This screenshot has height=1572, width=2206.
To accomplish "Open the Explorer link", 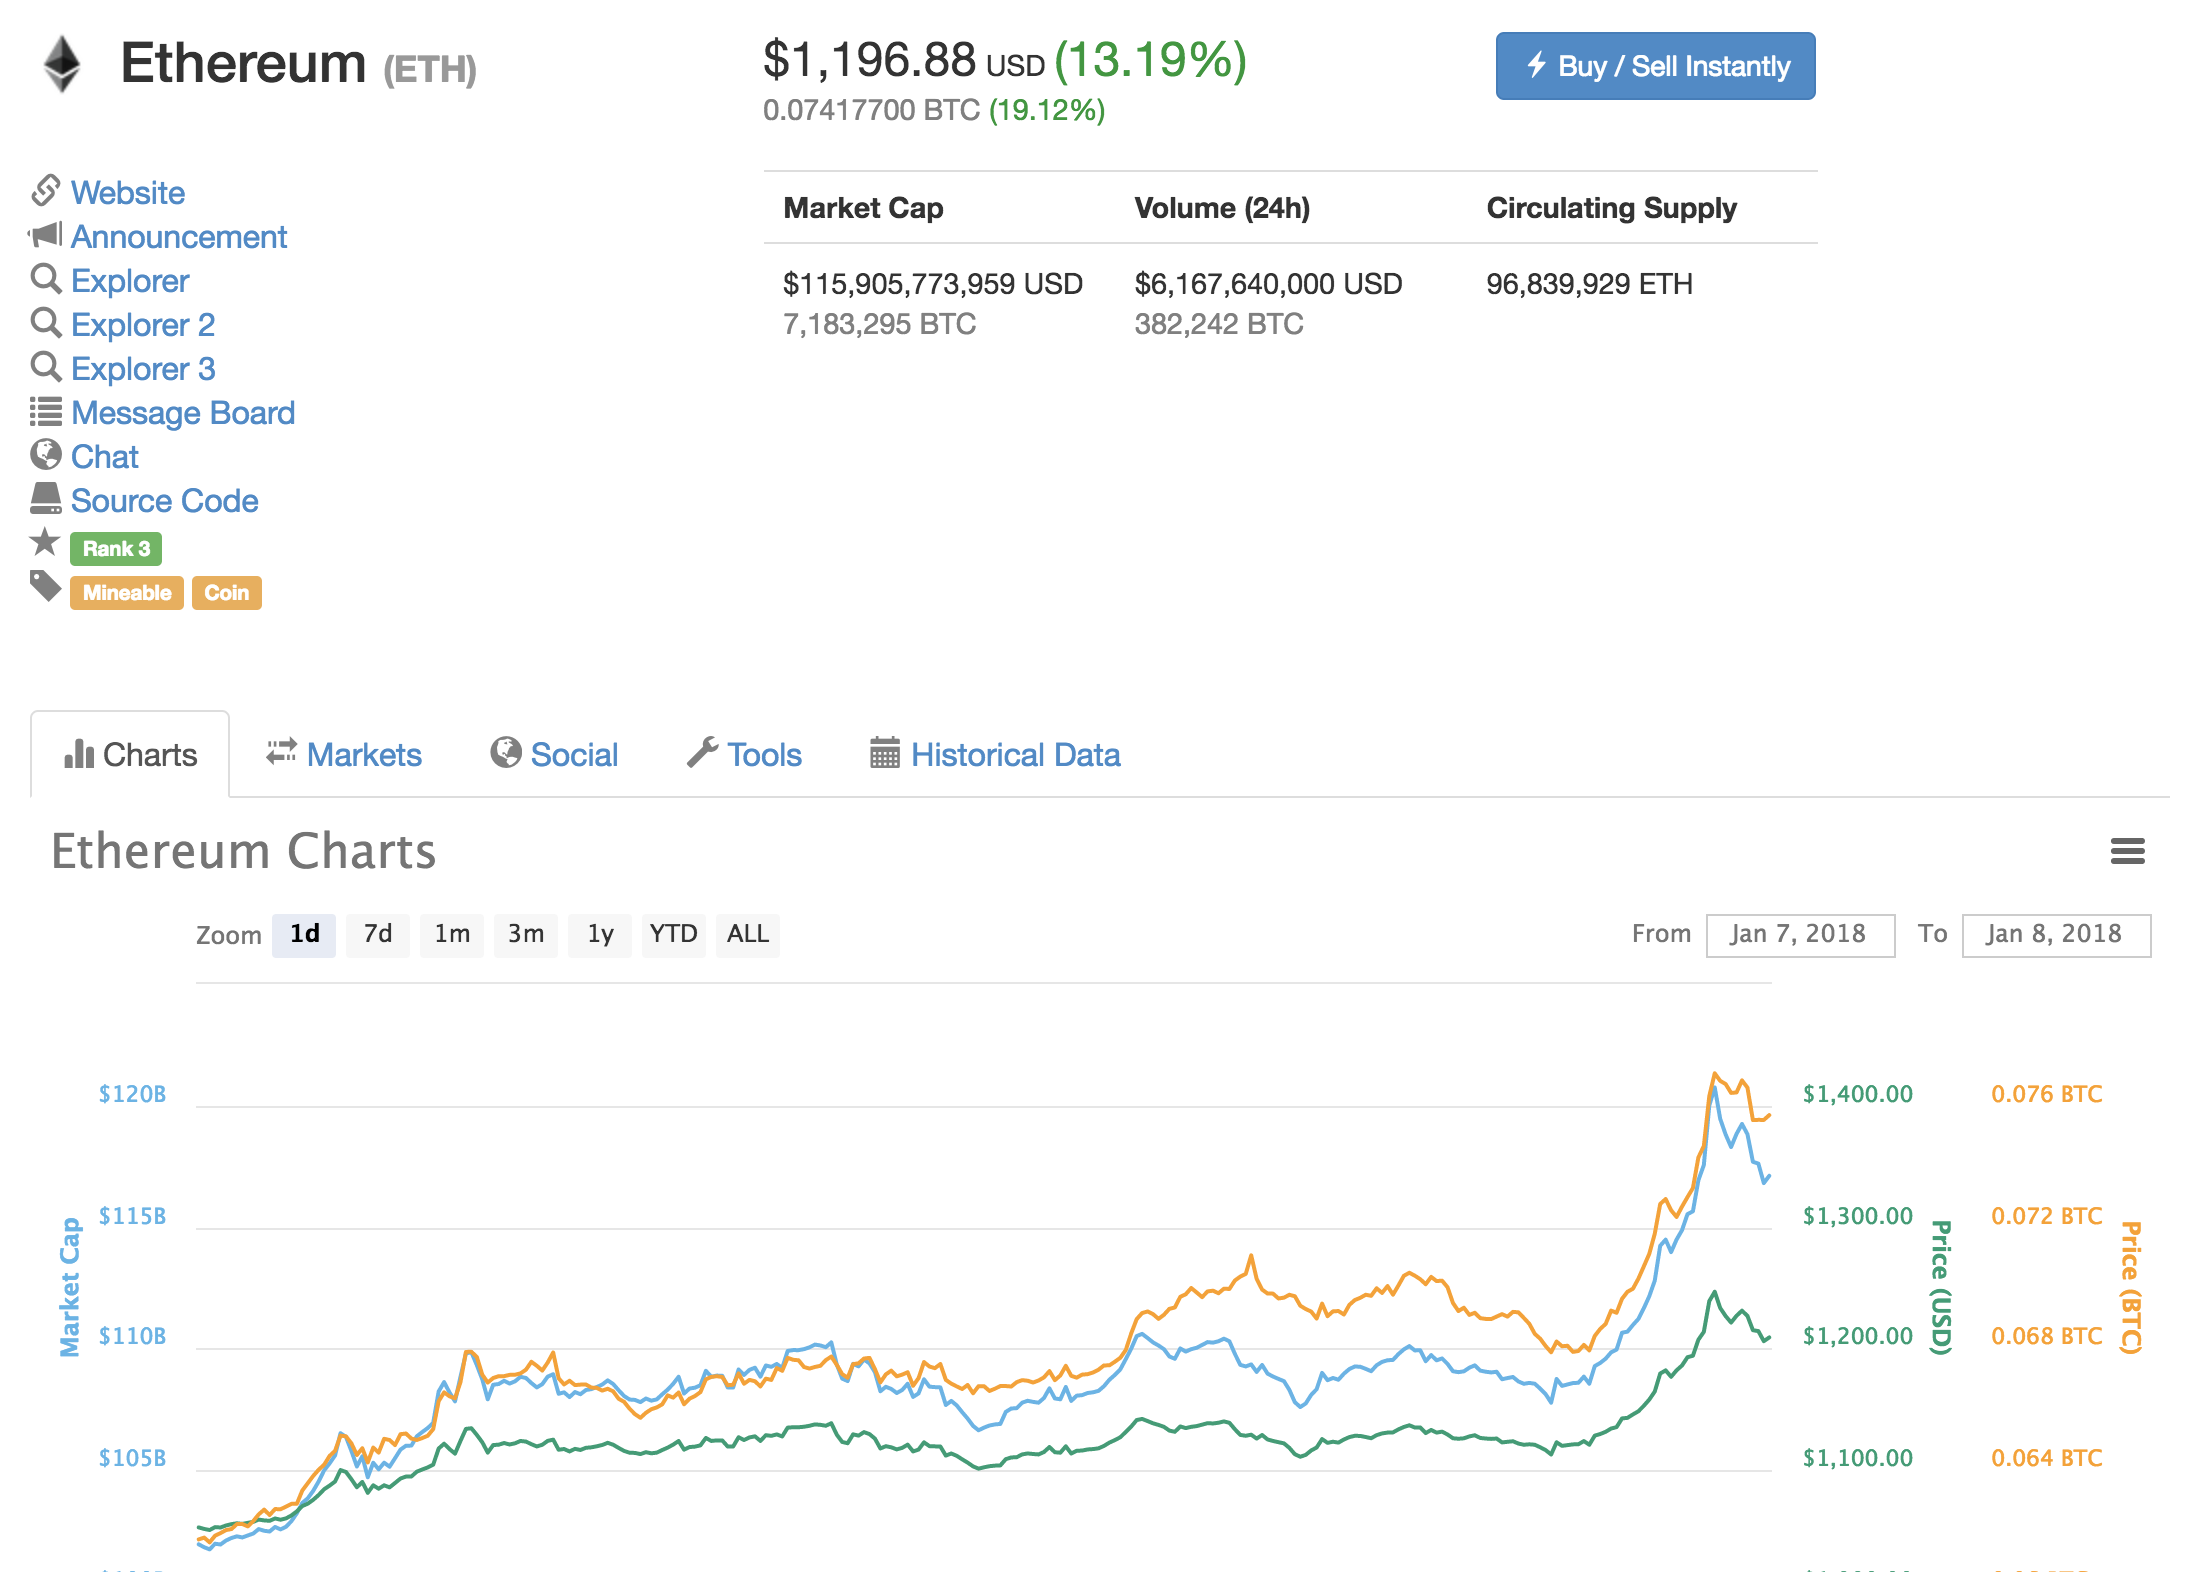I will coord(130,280).
